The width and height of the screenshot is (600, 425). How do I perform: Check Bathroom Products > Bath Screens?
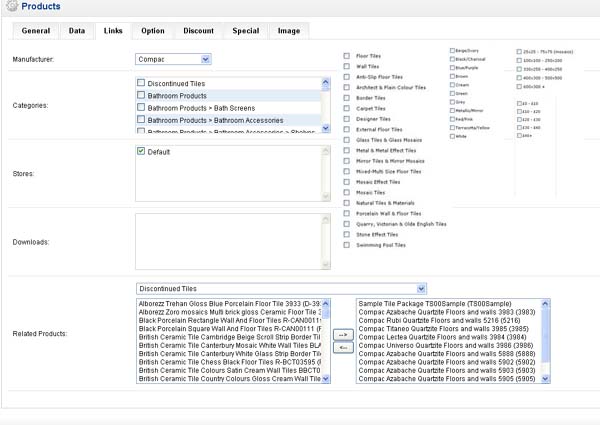[141, 107]
